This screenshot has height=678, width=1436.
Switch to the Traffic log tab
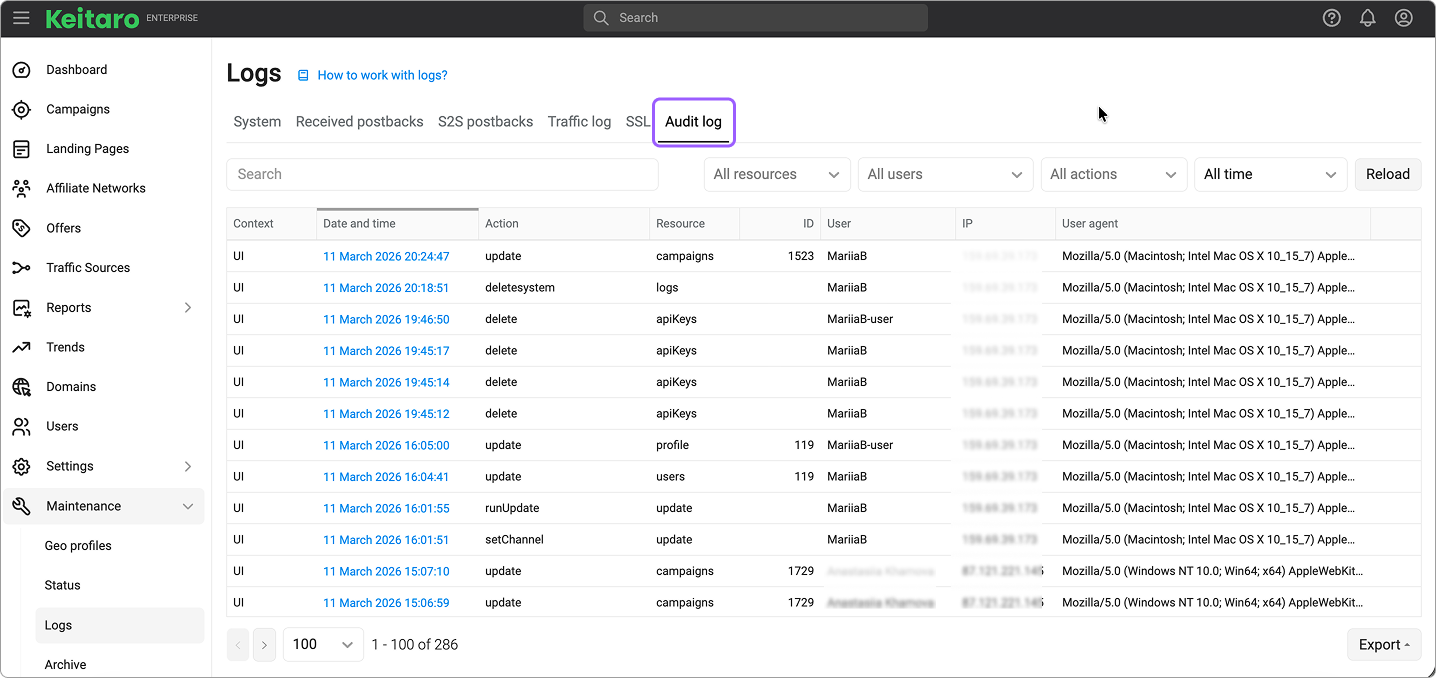point(579,122)
